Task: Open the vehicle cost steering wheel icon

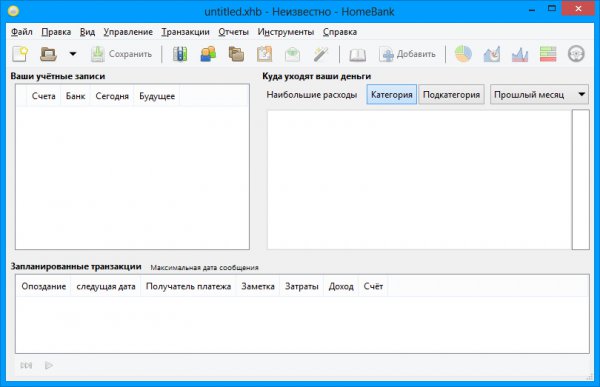Action: point(576,54)
